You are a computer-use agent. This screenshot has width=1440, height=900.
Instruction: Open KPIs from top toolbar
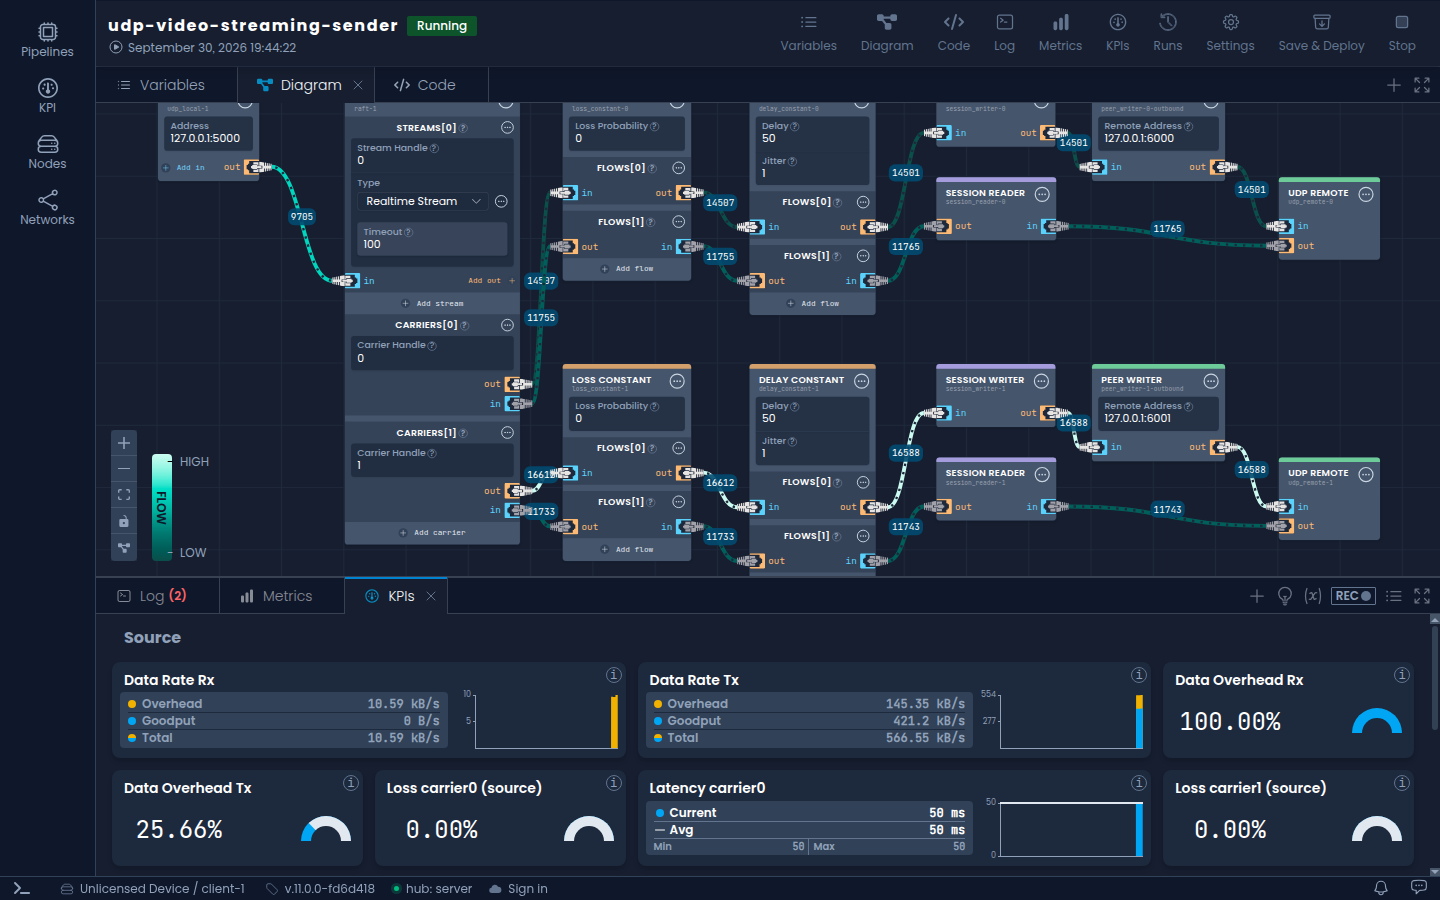(1117, 33)
